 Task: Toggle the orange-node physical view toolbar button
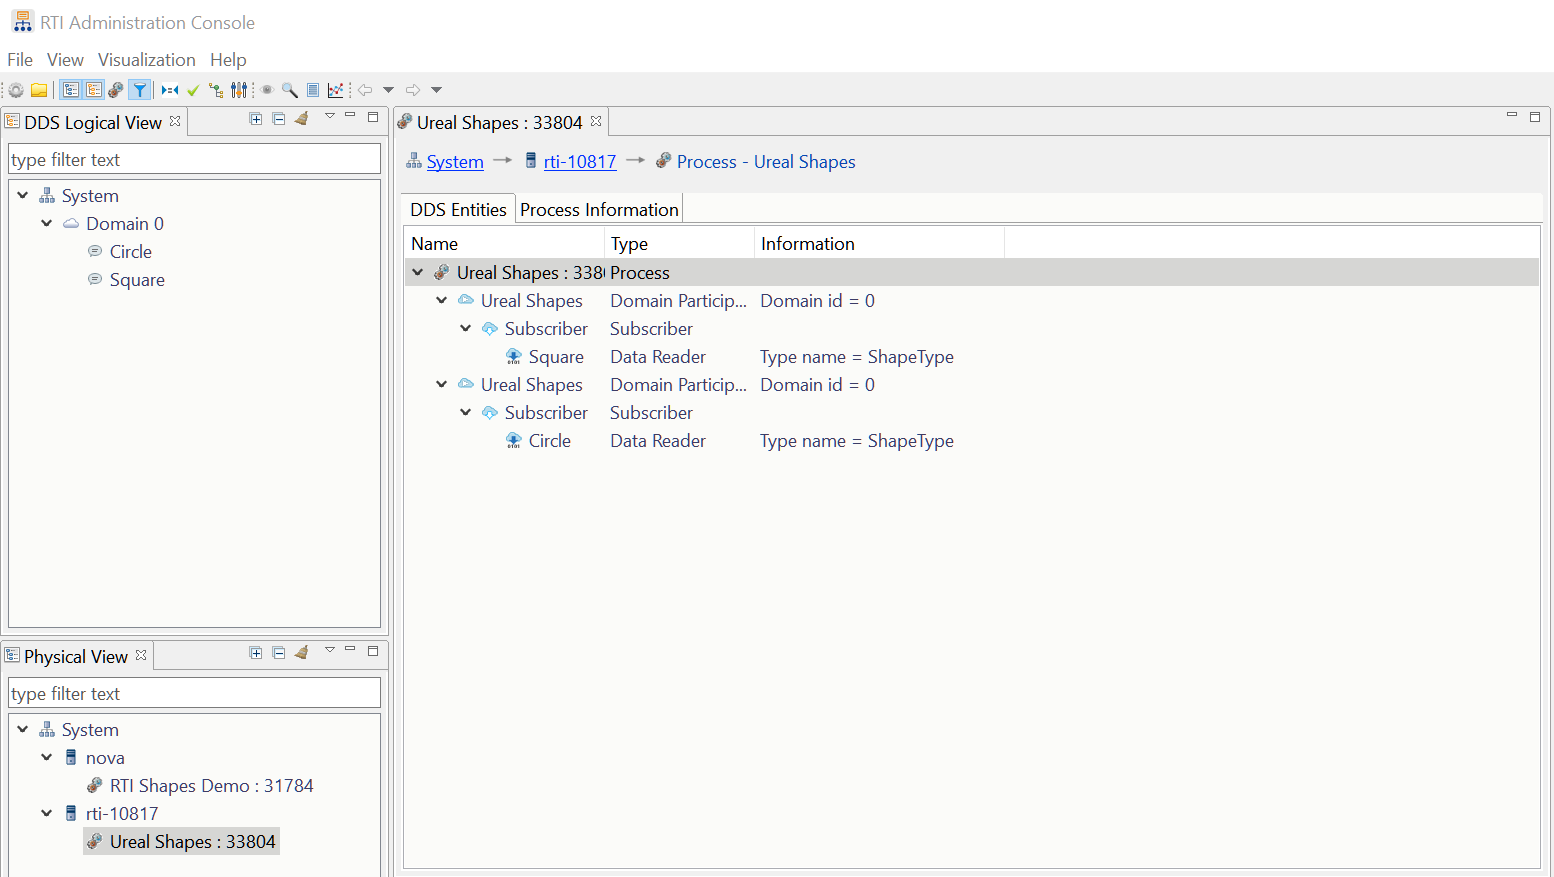94,90
